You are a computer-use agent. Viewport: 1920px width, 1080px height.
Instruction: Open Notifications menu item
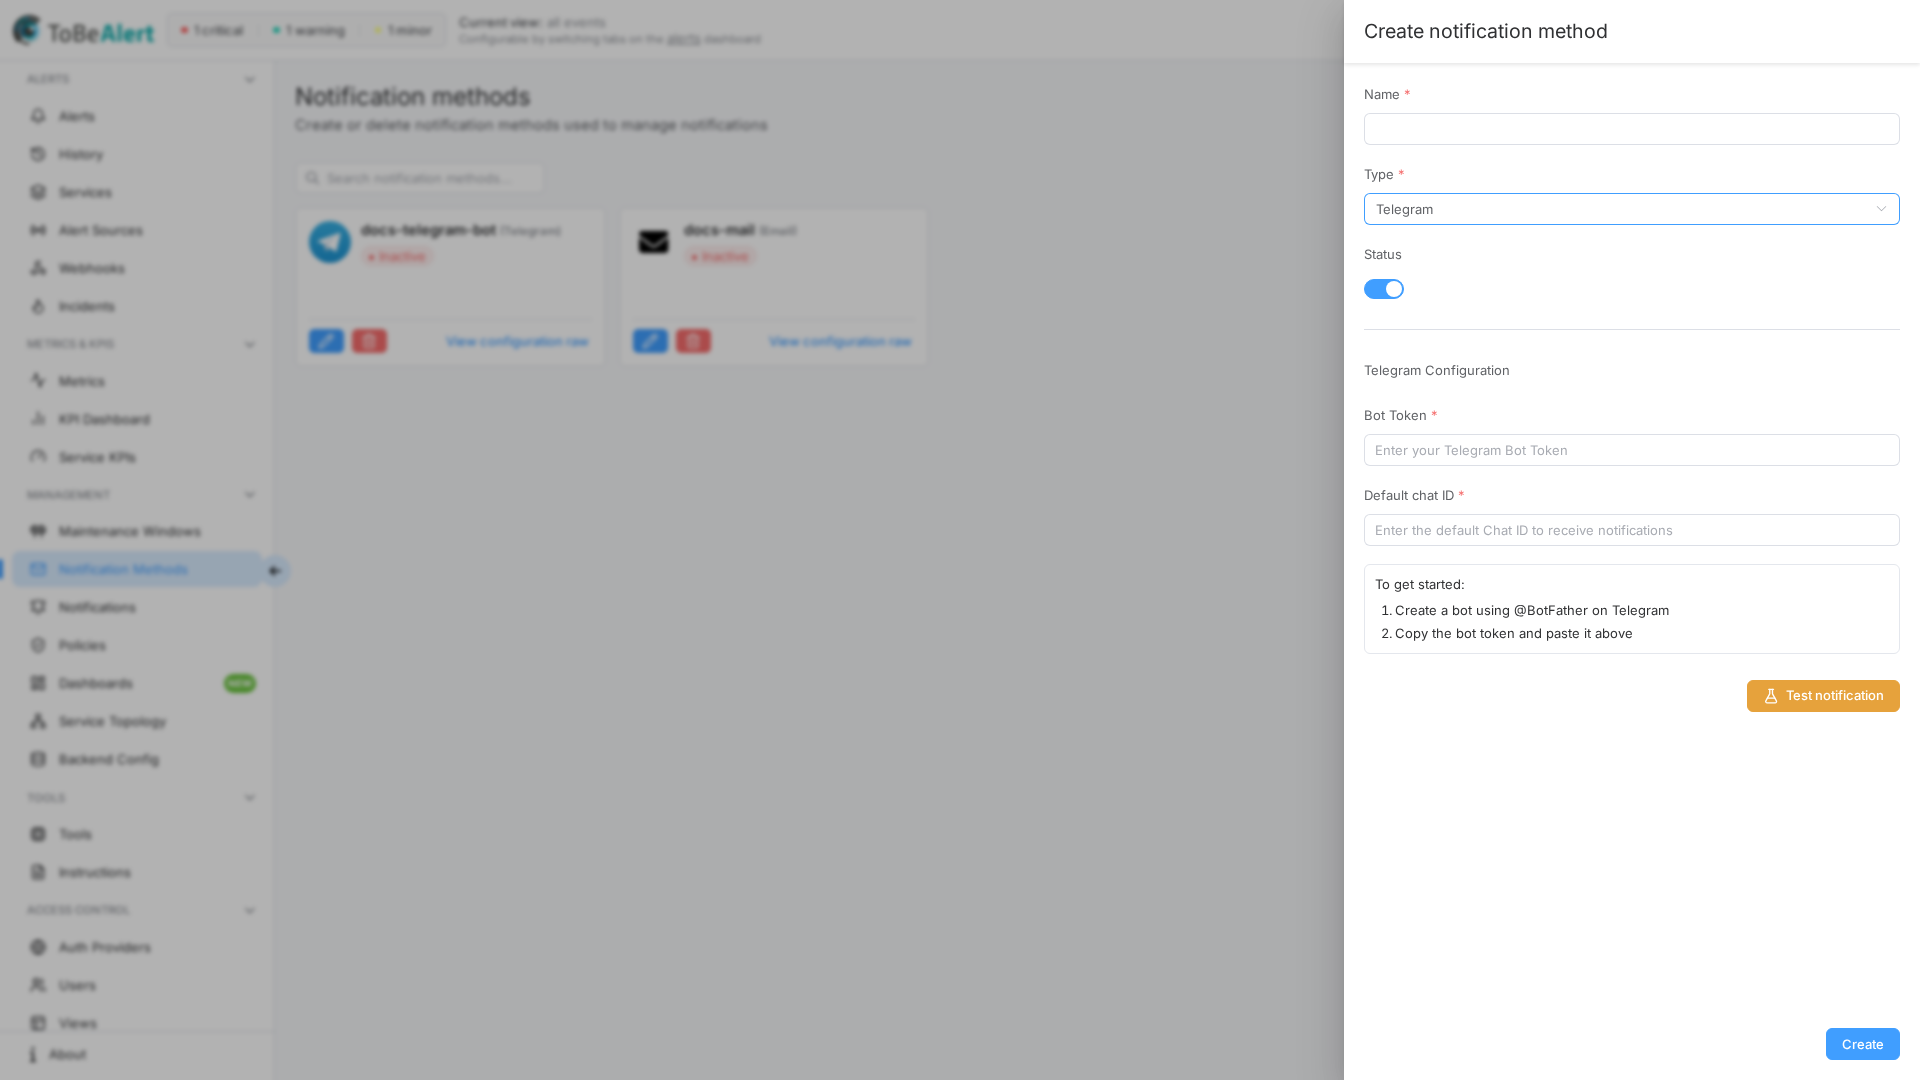point(136,607)
